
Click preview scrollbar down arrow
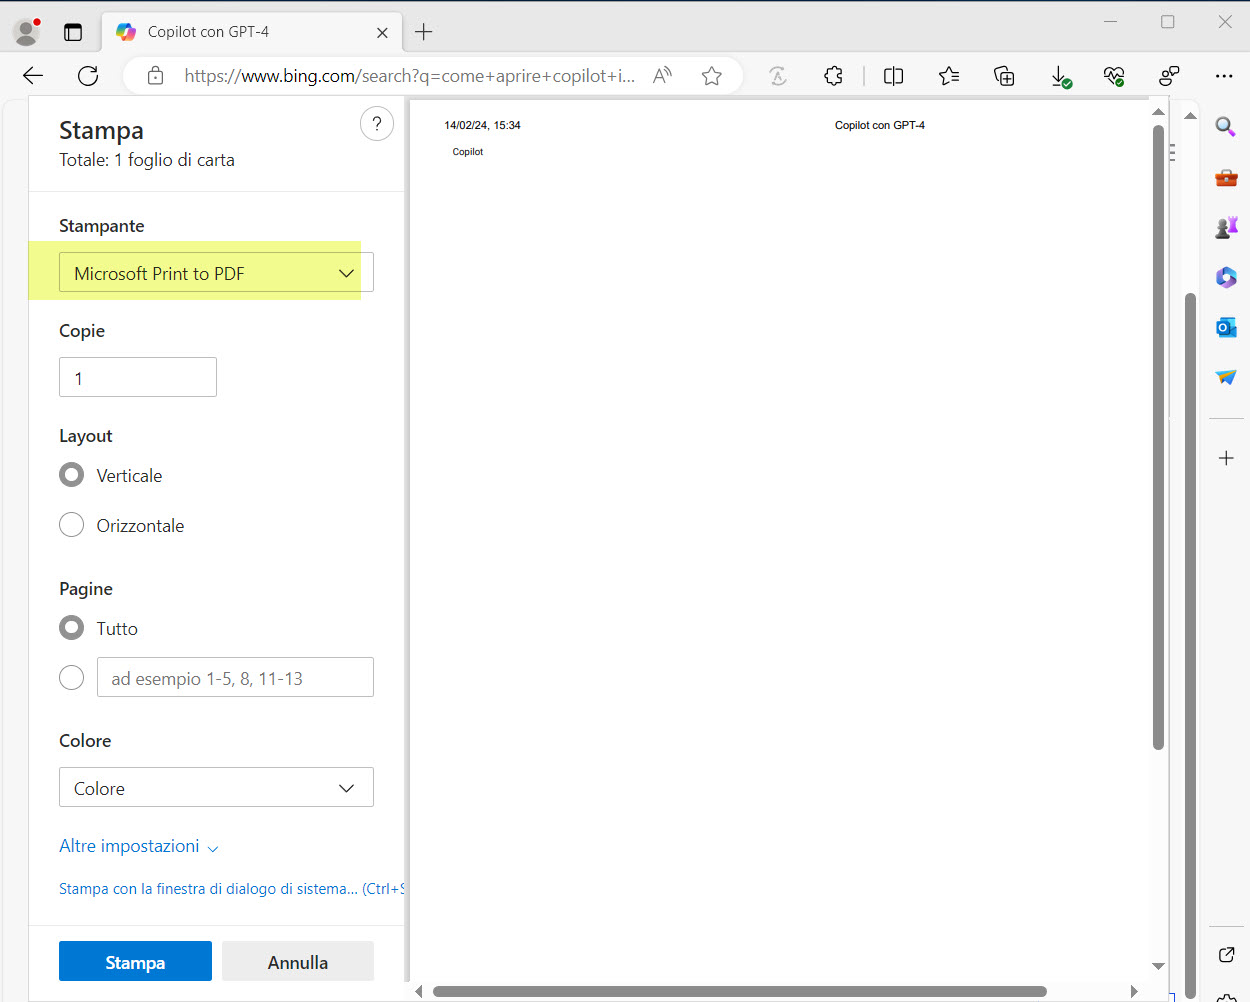1158,966
